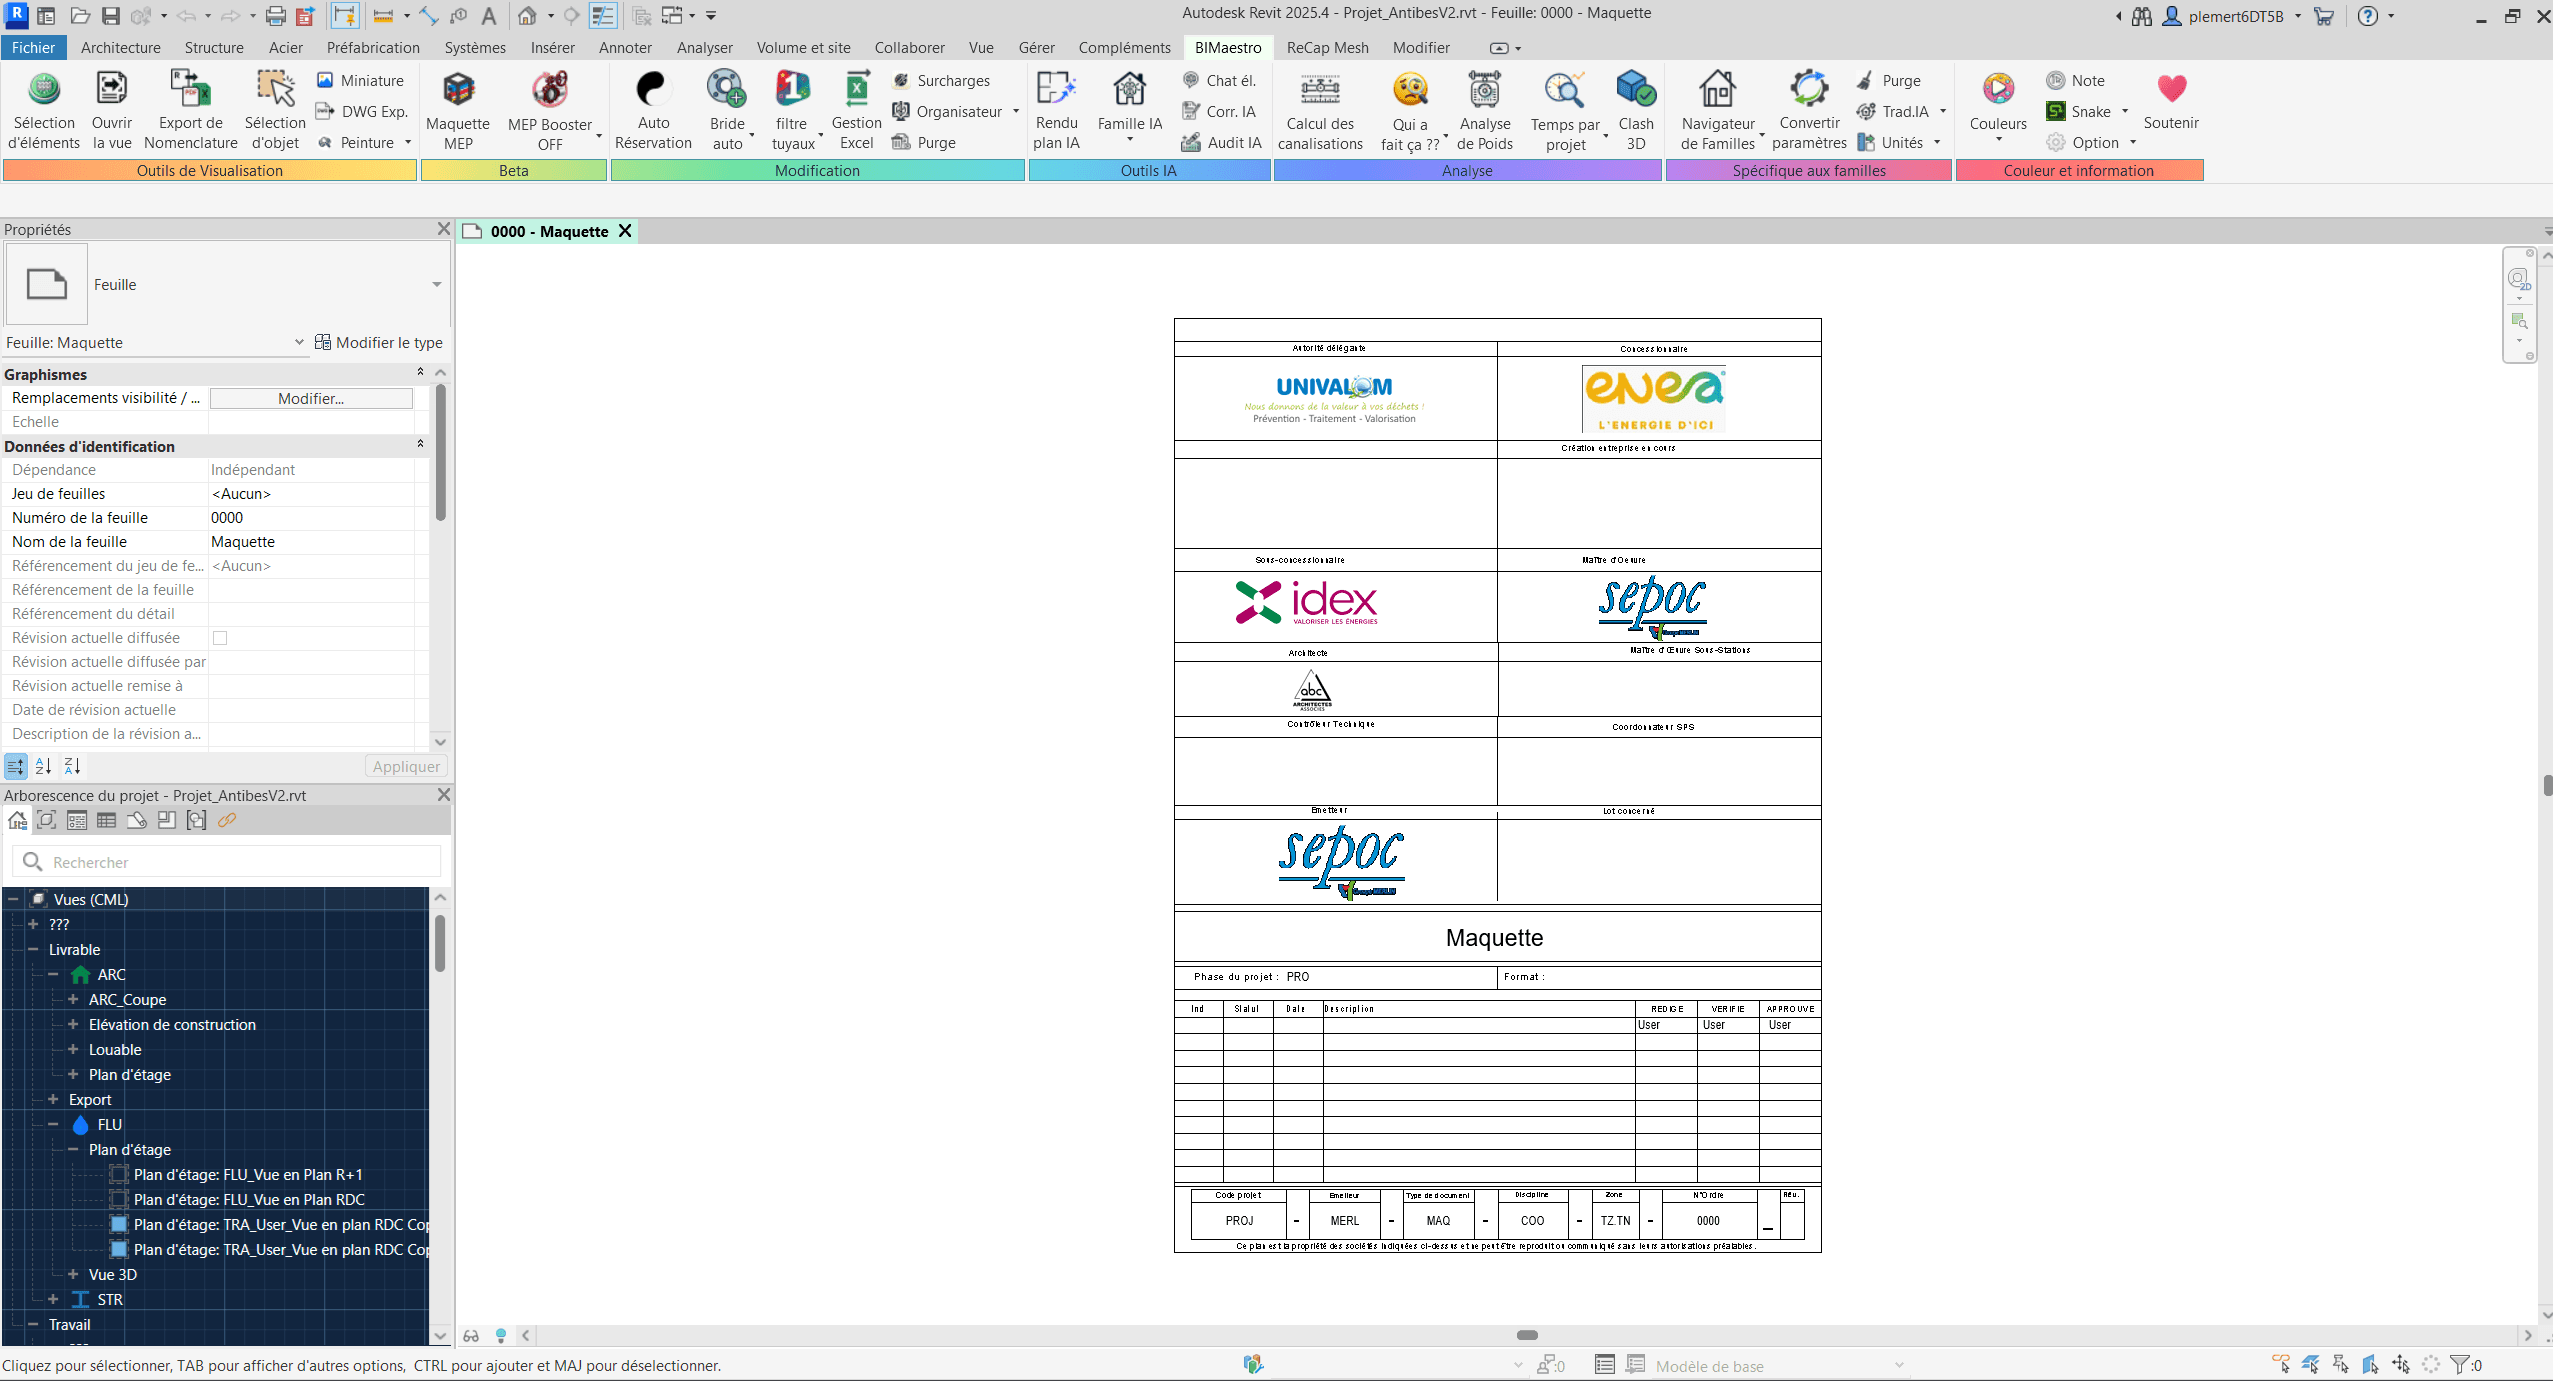The width and height of the screenshot is (2553, 1381).
Task: Click the Print icon in quick access toolbar
Action: click(x=276, y=16)
